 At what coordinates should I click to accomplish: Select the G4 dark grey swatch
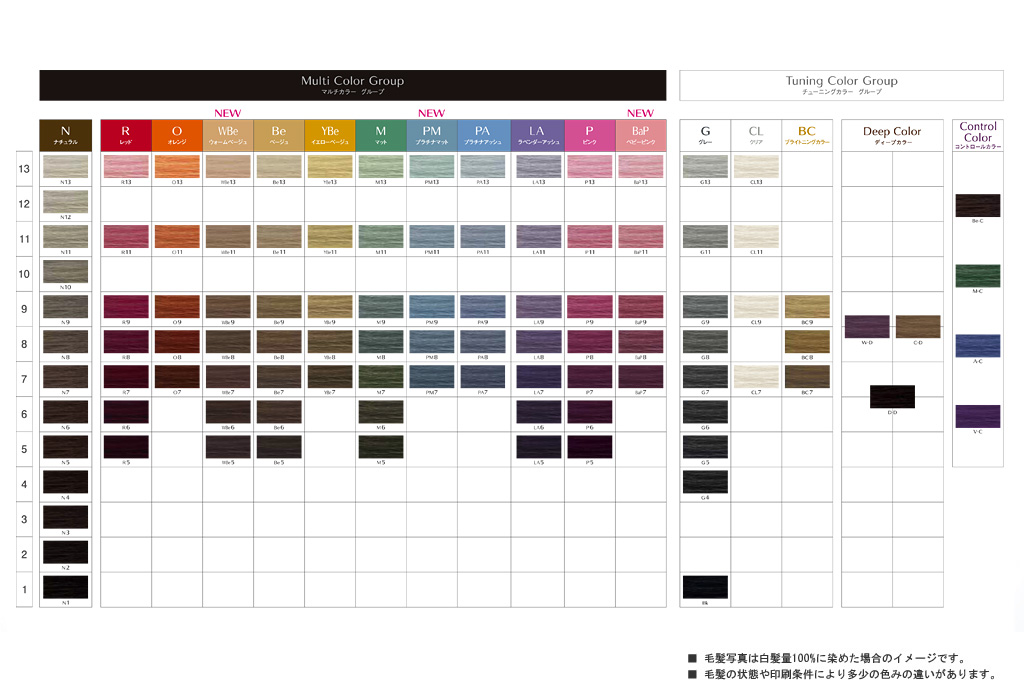tap(705, 481)
